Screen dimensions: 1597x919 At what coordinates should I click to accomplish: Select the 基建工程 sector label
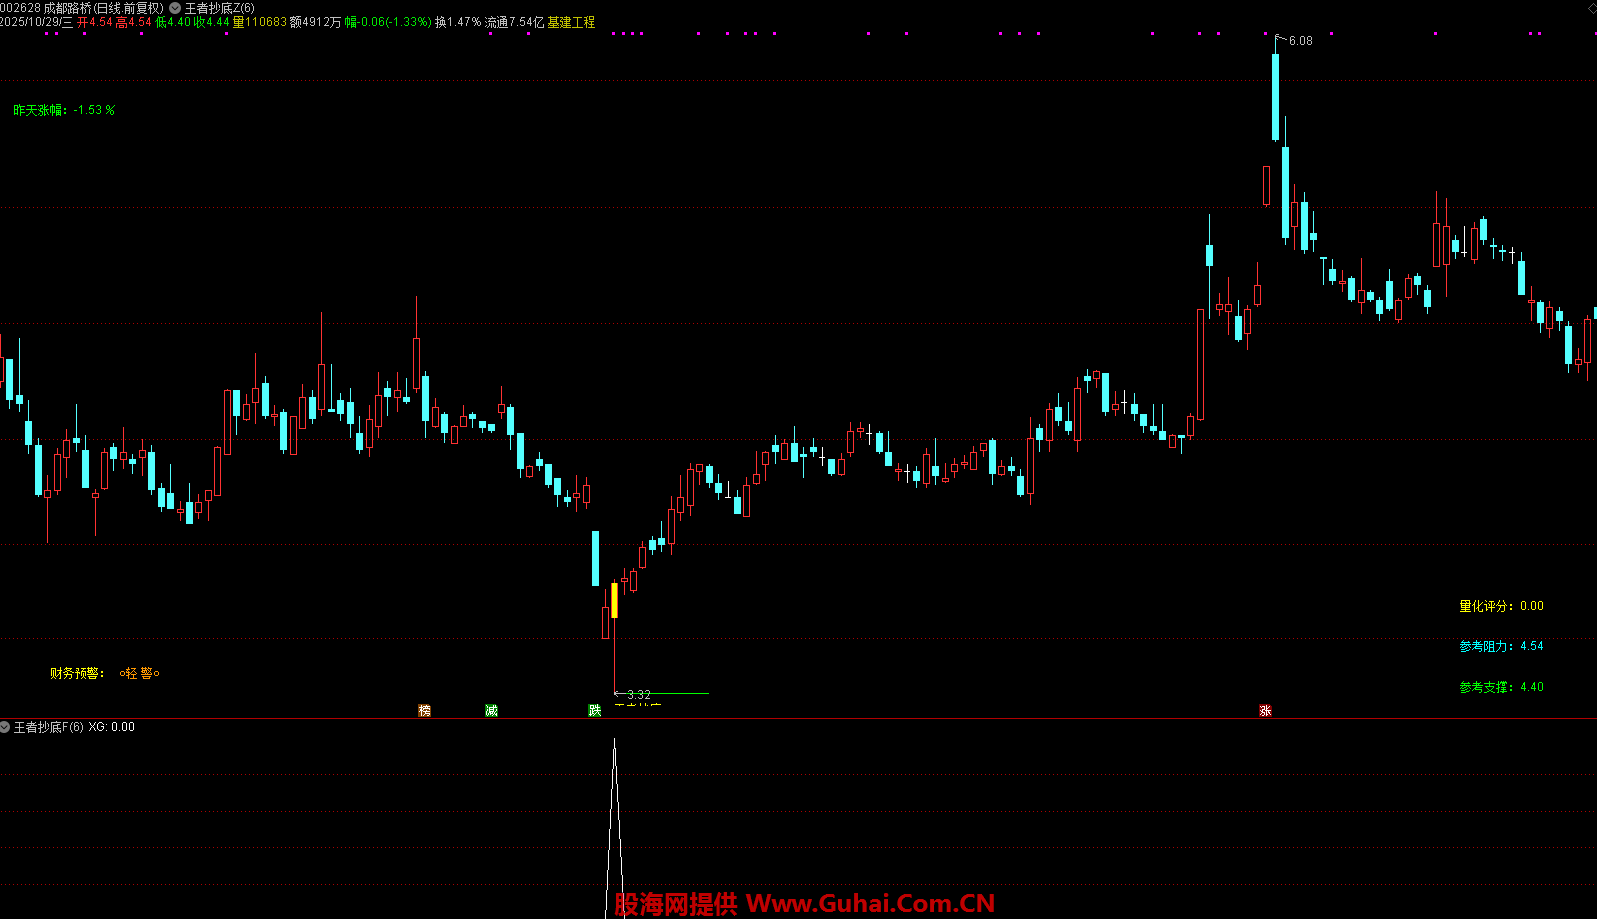coord(571,22)
